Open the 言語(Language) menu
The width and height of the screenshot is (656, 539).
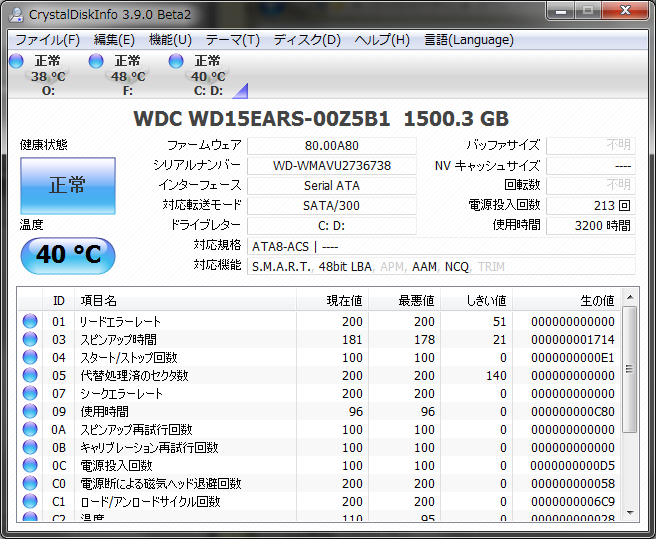click(x=469, y=40)
